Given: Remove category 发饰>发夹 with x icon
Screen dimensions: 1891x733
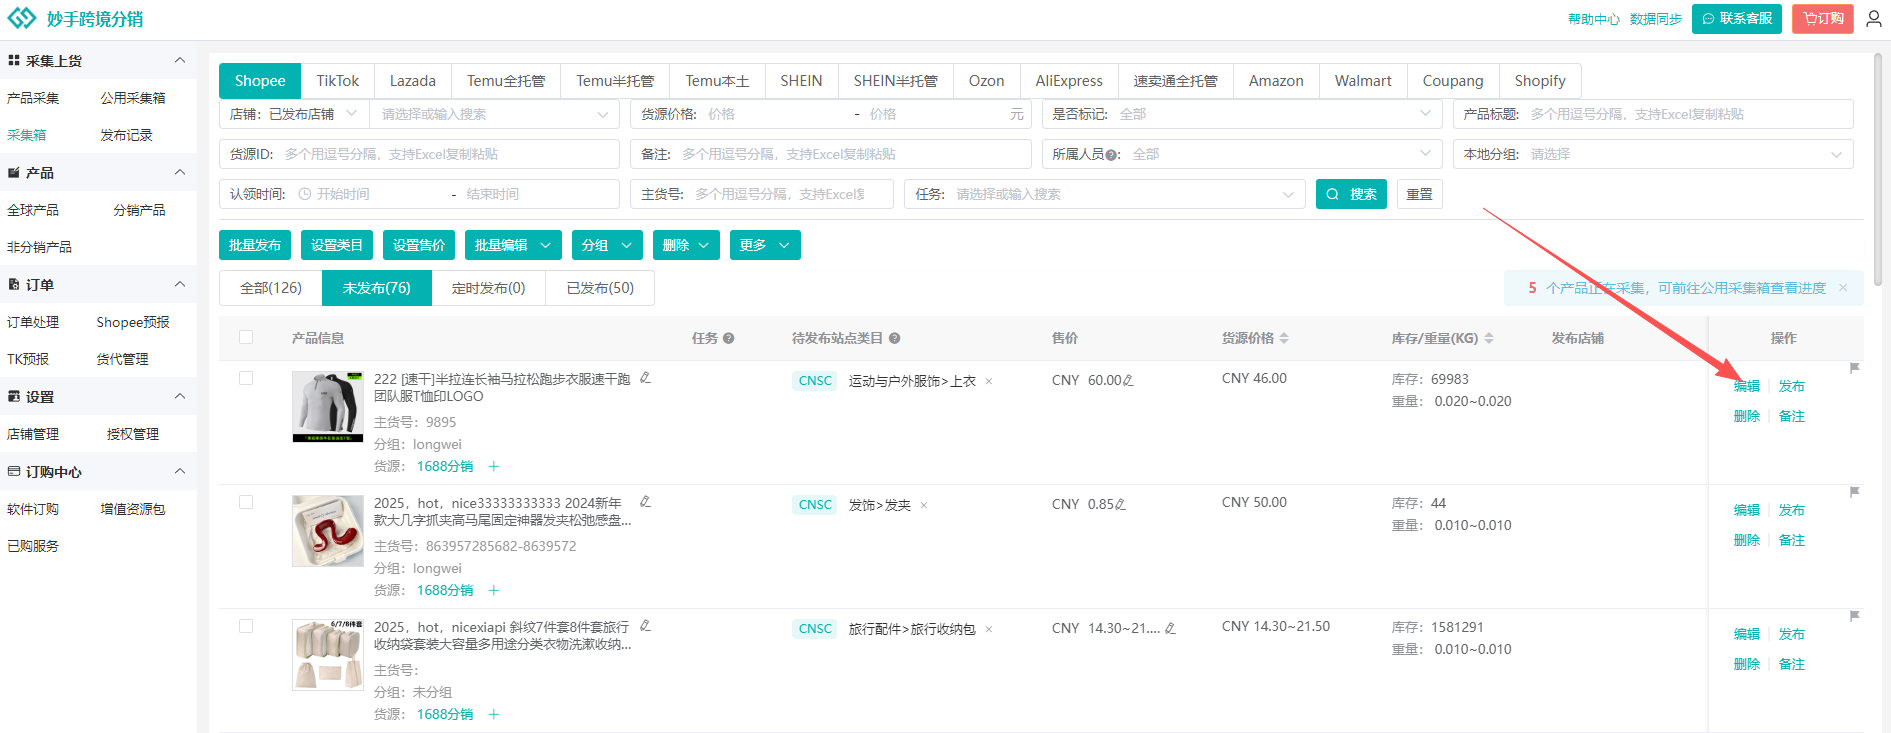Looking at the screenshot, I should point(924,506).
